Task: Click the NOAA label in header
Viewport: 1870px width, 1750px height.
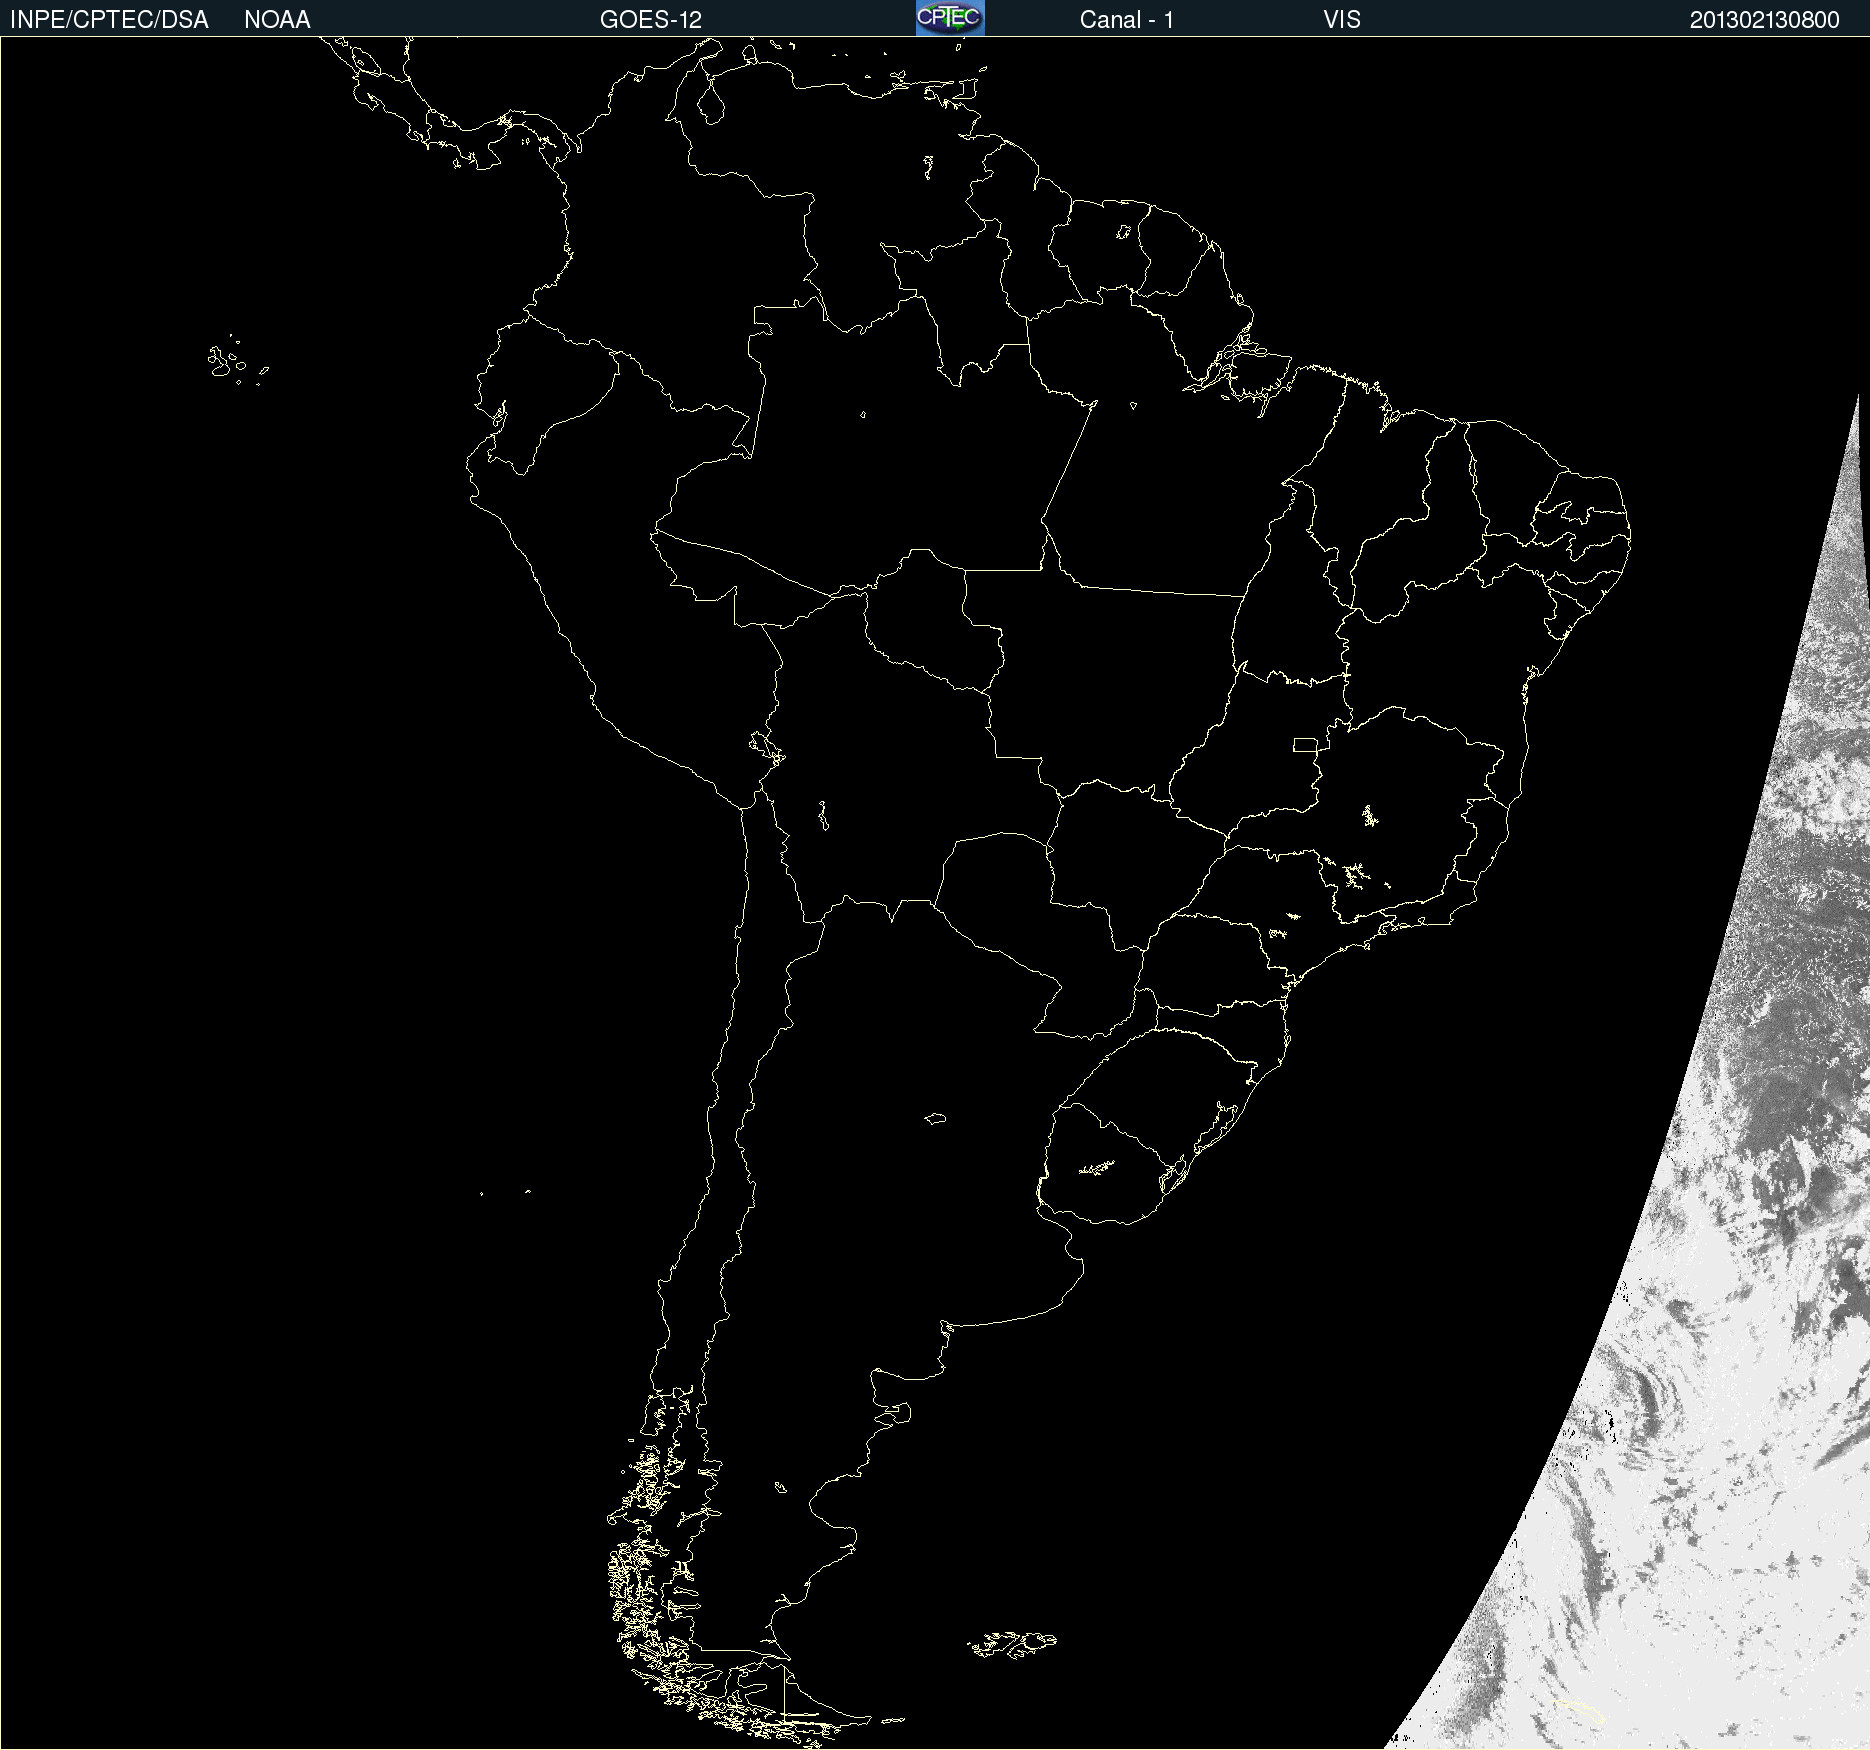Action: coord(277,20)
